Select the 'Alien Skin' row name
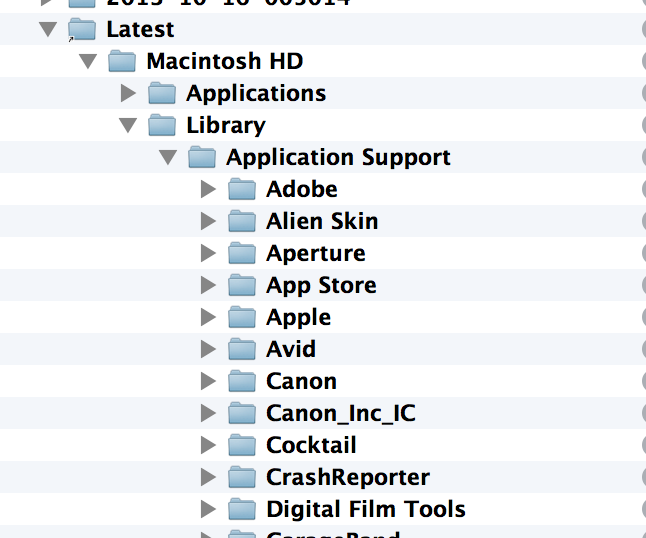 point(322,221)
